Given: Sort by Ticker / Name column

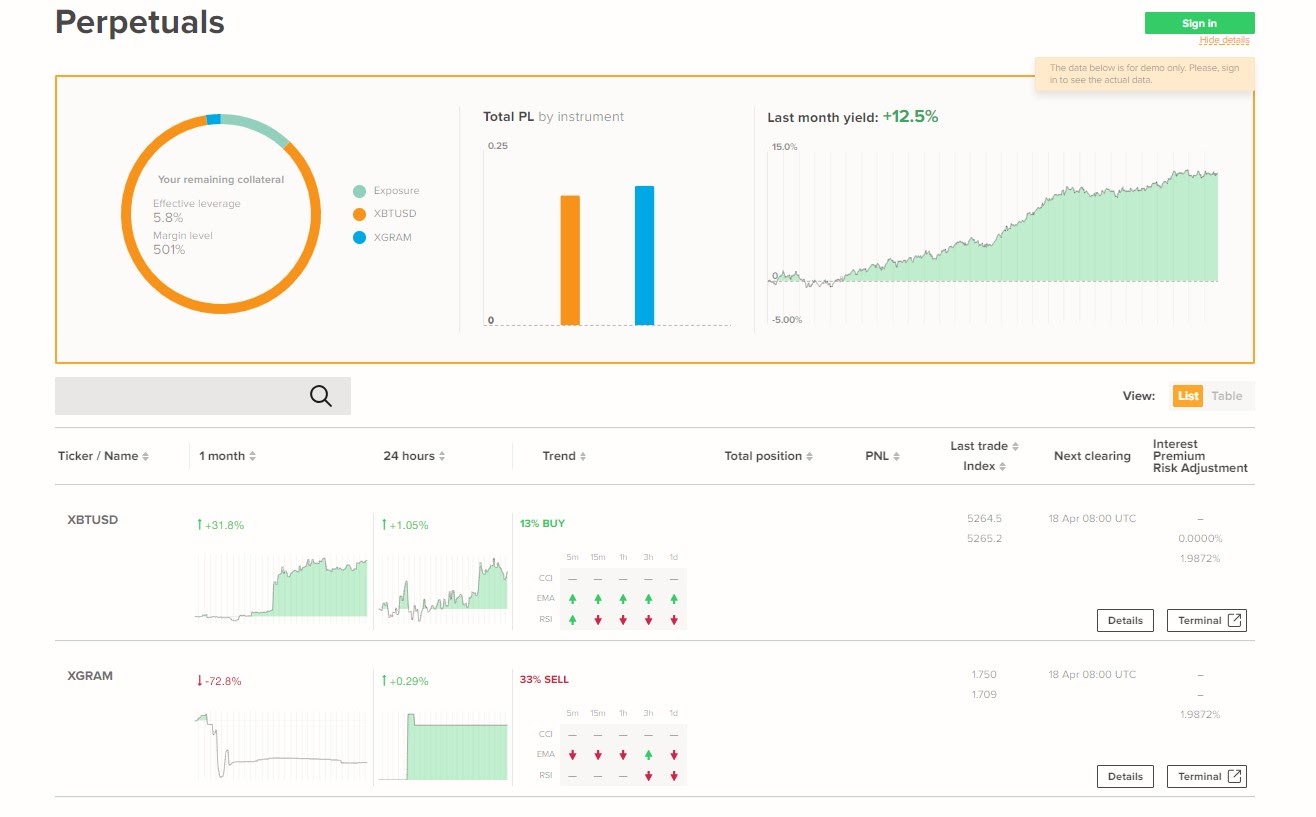Looking at the screenshot, I should [x=103, y=456].
